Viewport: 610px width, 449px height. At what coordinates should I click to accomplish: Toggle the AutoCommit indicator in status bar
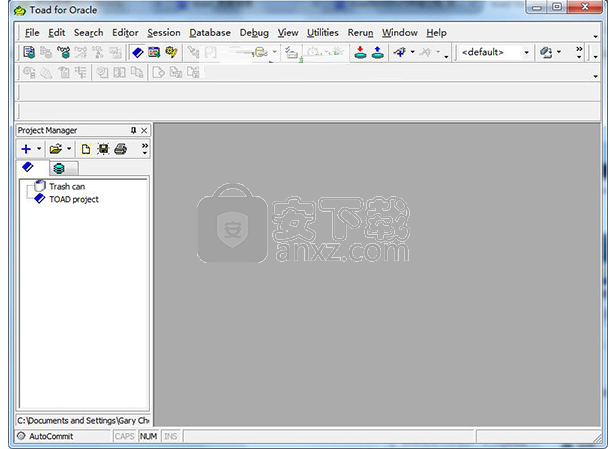coord(45,436)
